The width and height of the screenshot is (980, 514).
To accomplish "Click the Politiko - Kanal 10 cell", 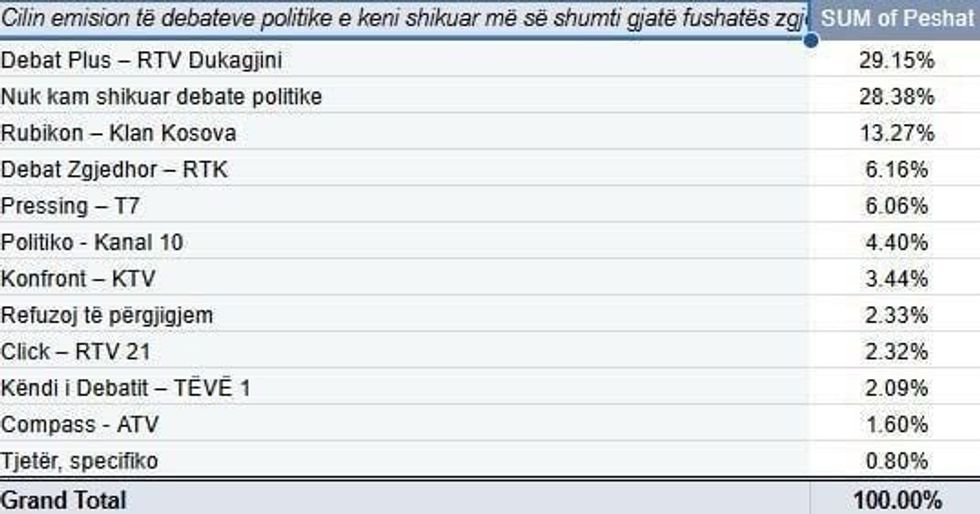I will (93, 242).
